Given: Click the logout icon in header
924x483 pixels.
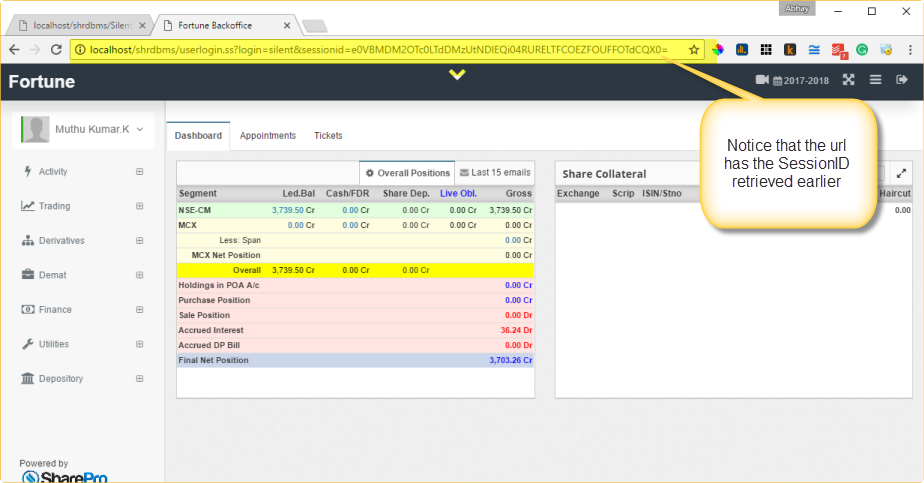Looking at the screenshot, I should (x=901, y=80).
